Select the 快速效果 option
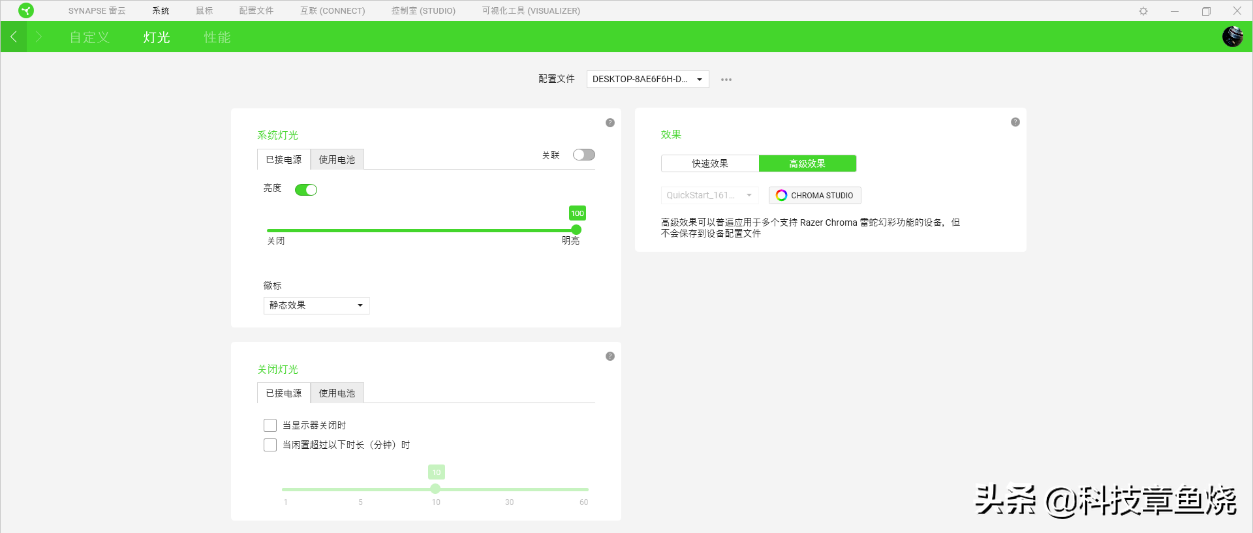The height and width of the screenshot is (533, 1253). tap(710, 163)
